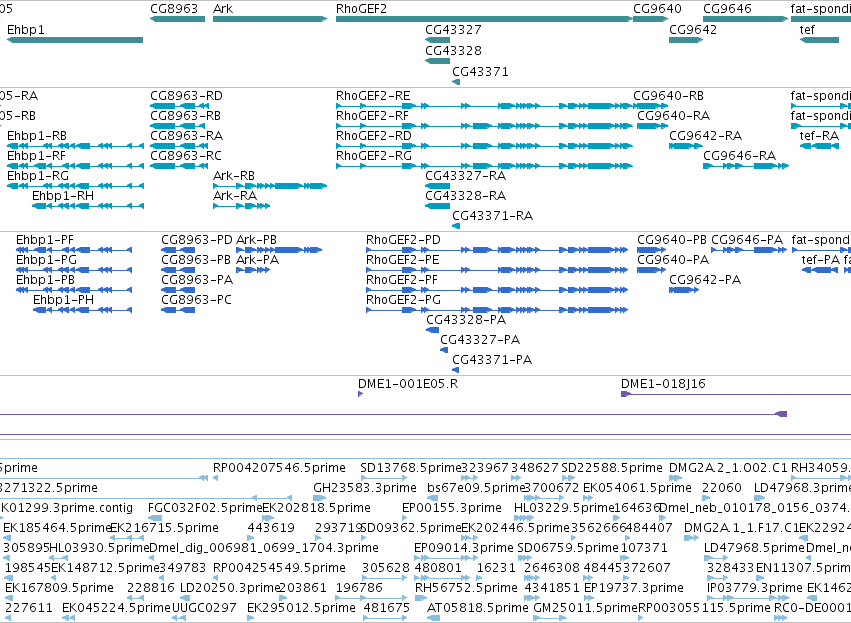Select the Ehbp1-PG protein feature
Viewport: 851px width, 623px height.
(74, 270)
